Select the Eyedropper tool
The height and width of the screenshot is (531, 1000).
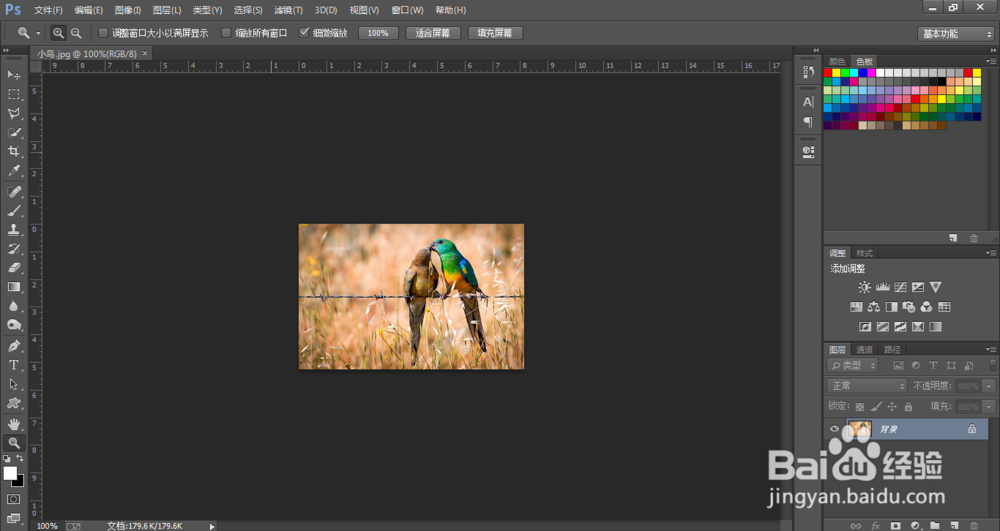click(x=13, y=171)
